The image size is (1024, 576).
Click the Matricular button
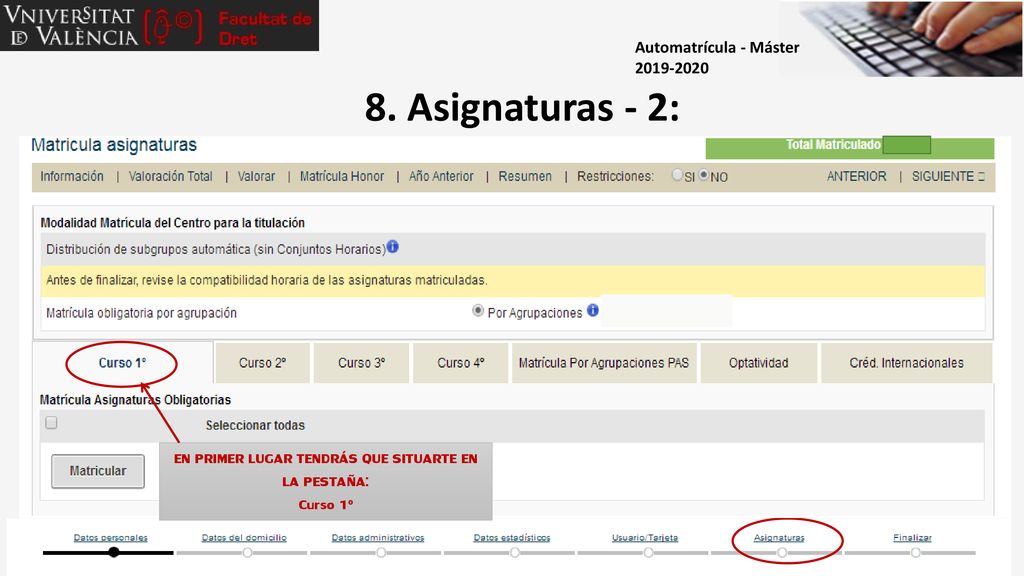[x=98, y=472]
